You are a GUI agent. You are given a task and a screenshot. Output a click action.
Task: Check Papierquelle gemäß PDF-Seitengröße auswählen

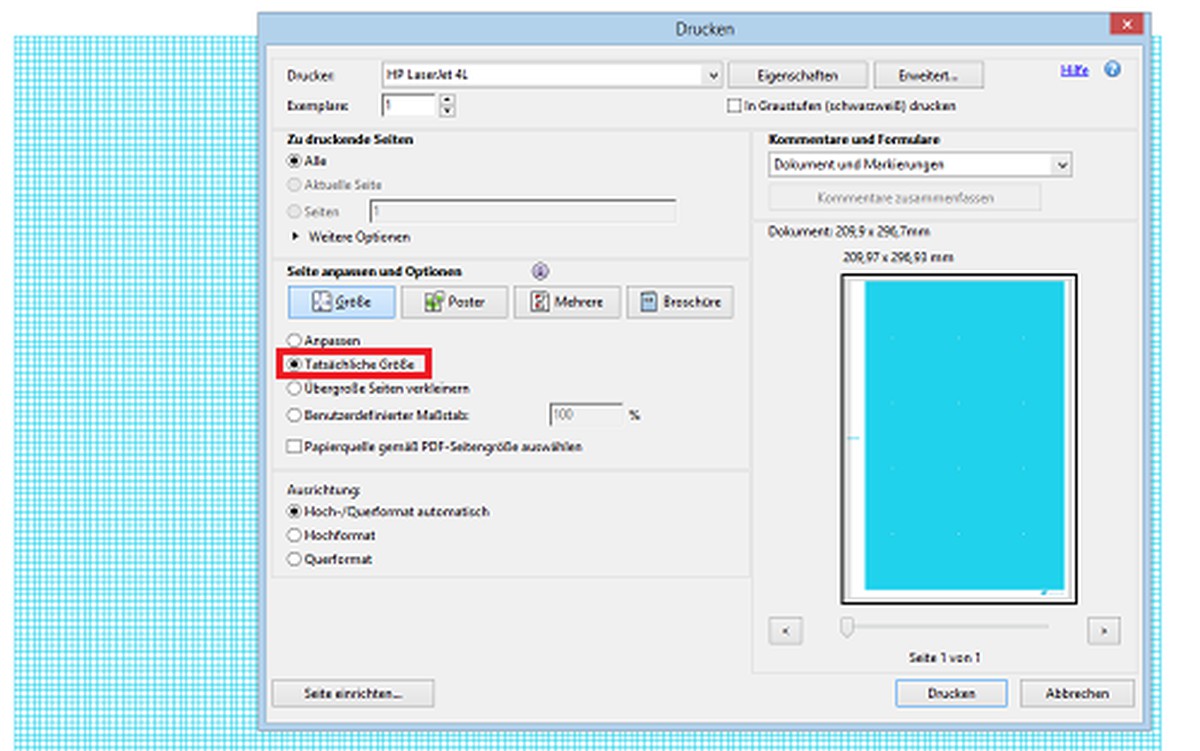tap(294, 447)
